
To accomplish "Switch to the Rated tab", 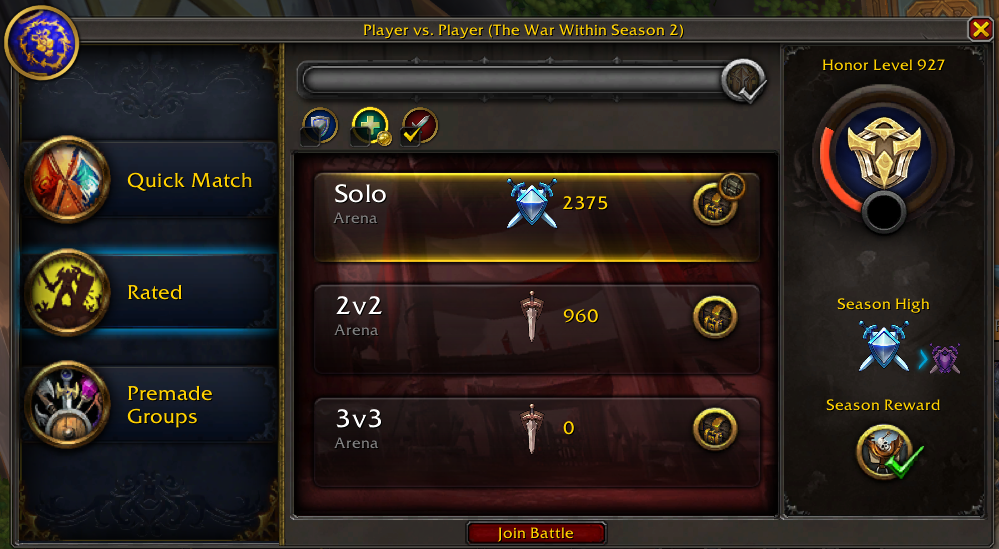I will pyautogui.click(x=150, y=292).
